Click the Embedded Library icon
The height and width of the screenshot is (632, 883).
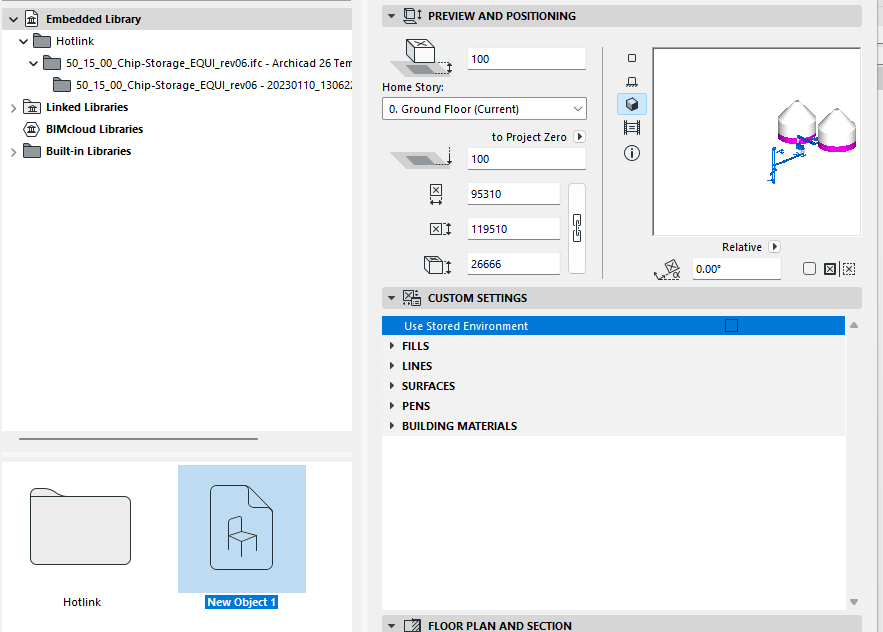[x=32, y=19]
